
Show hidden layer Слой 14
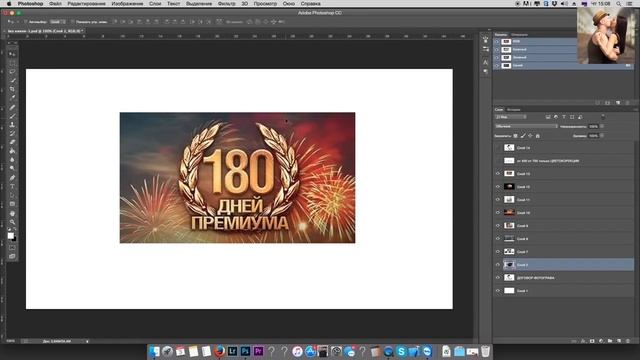pos(498,148)
